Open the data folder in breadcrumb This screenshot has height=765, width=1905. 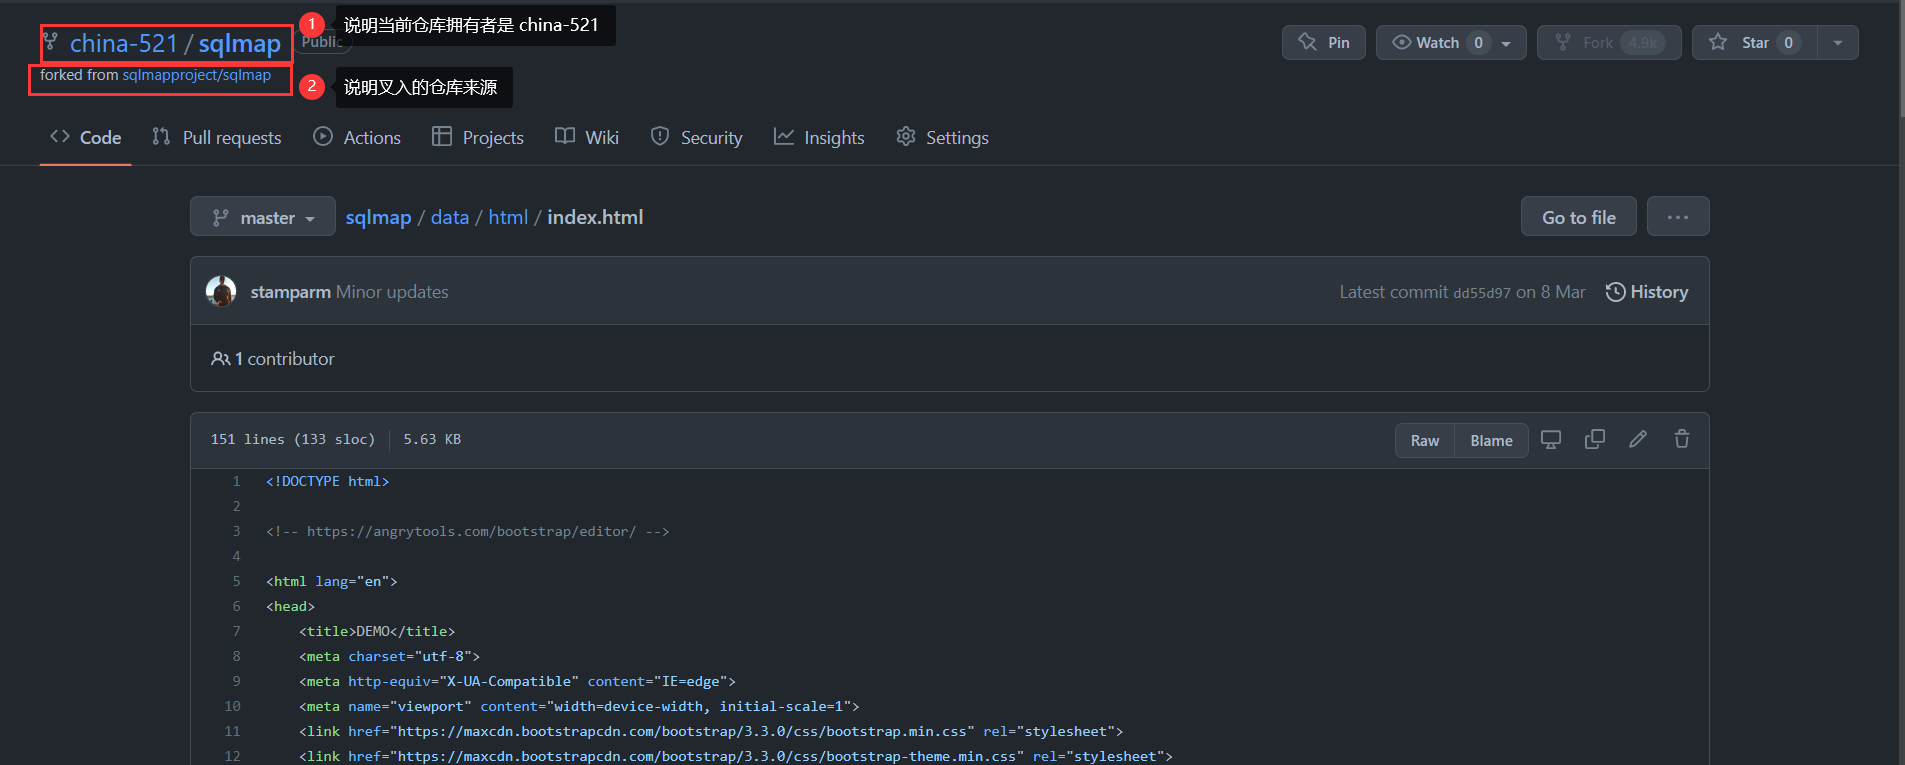click(x=450, y=218)
